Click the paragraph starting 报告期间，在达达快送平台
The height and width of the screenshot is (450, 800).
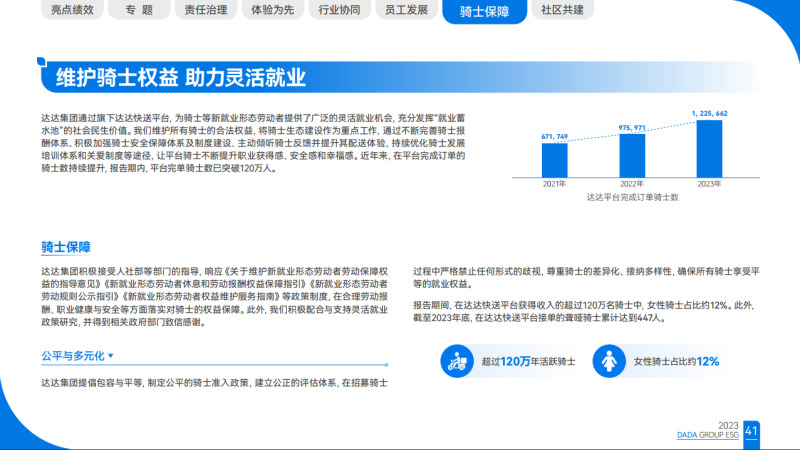[x=586, y=311]
